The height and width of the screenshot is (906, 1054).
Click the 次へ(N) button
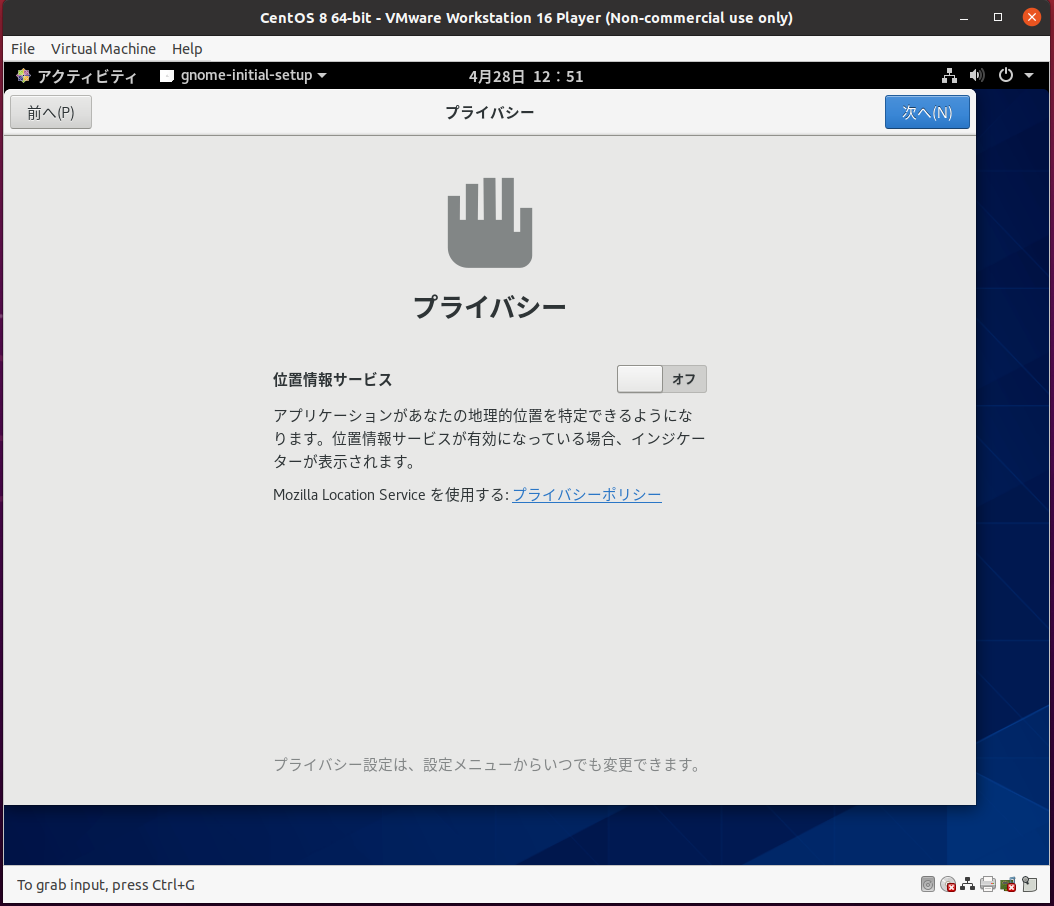[x=926, y=113]
